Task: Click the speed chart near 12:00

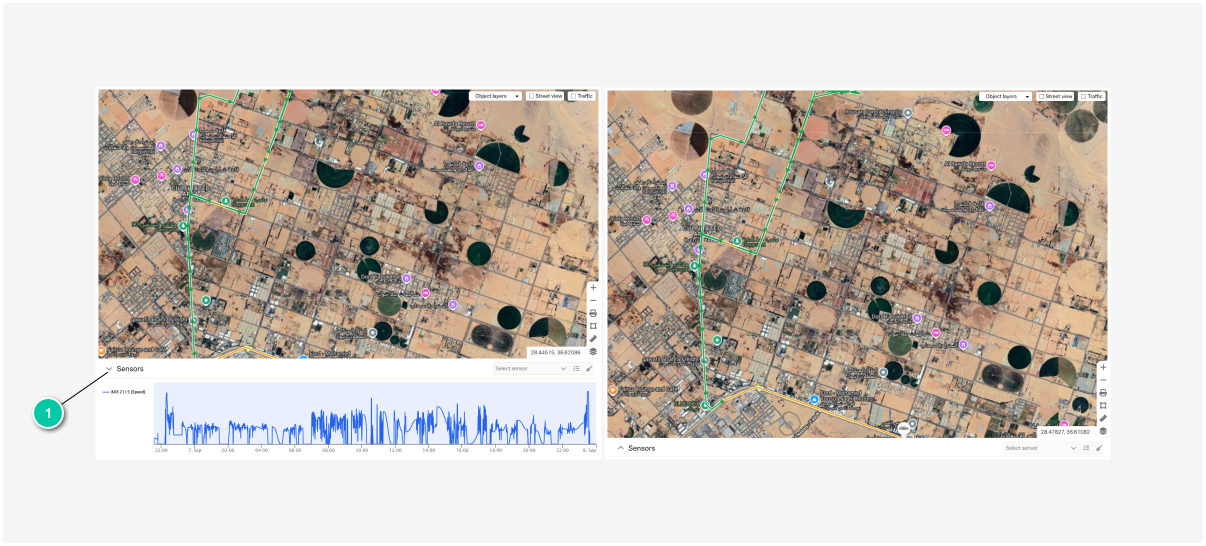Action: point(394,425)
